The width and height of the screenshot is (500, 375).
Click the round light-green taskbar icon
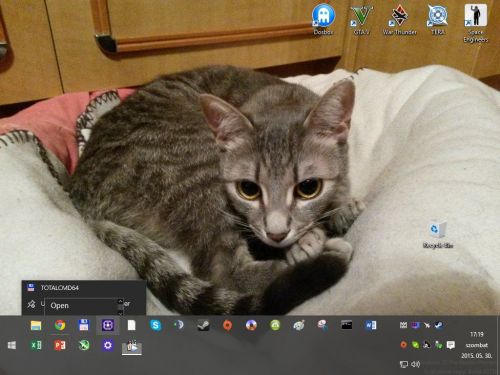[x=275, y=325]
